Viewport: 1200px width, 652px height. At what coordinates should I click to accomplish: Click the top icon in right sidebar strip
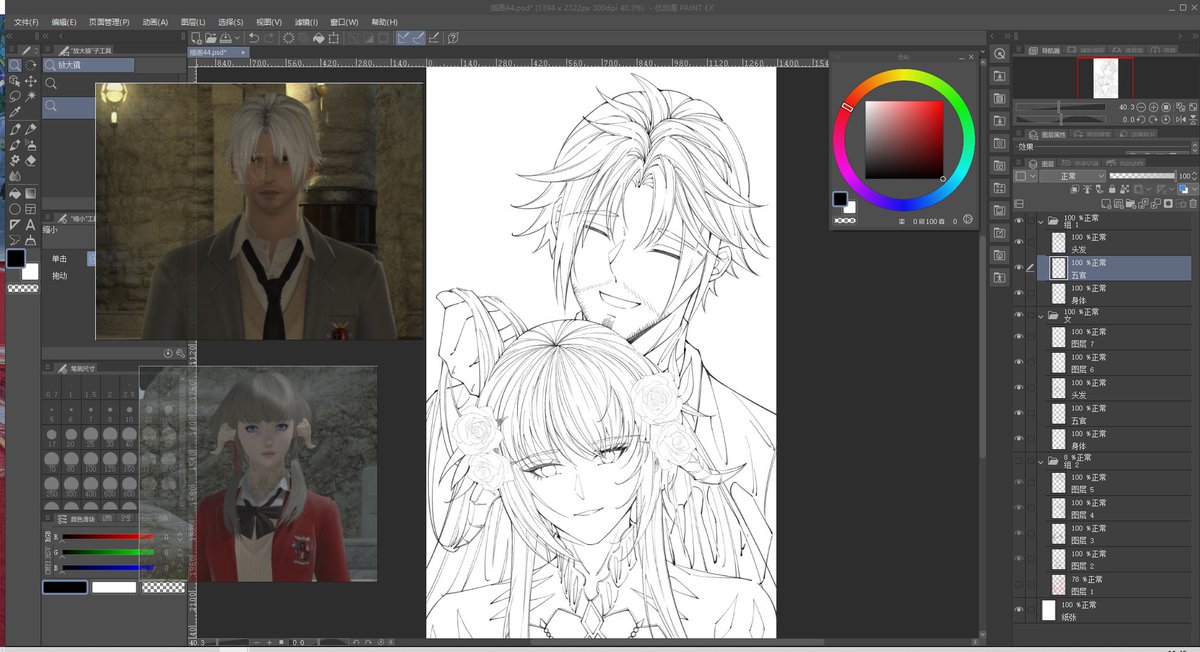click(x=999, y=54)
